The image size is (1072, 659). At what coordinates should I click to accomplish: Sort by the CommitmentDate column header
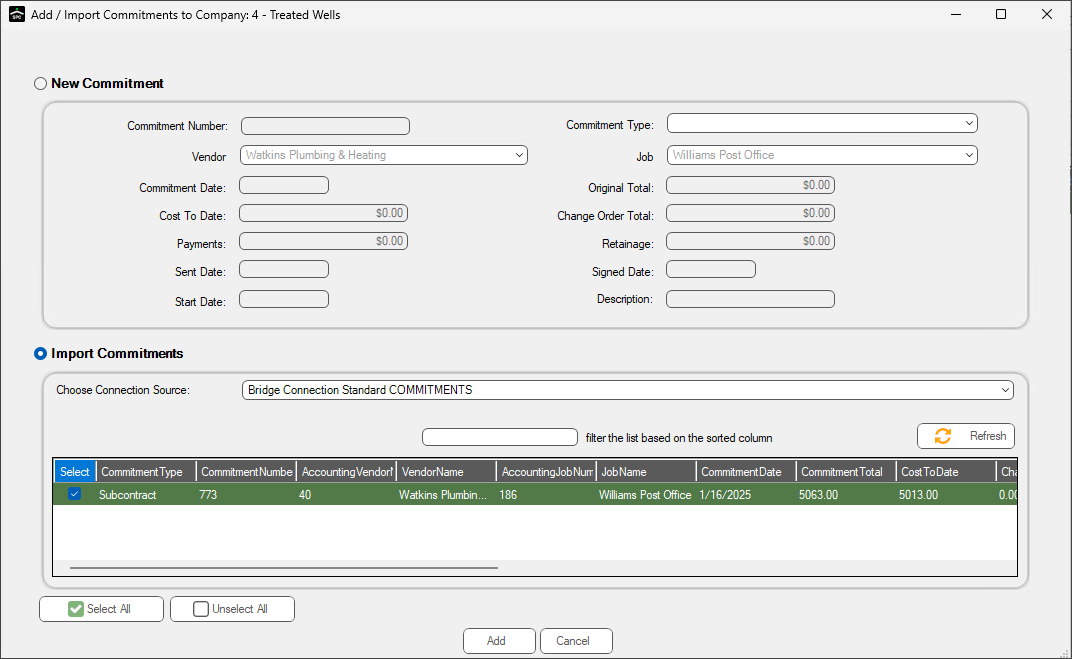tap(745, 472)
